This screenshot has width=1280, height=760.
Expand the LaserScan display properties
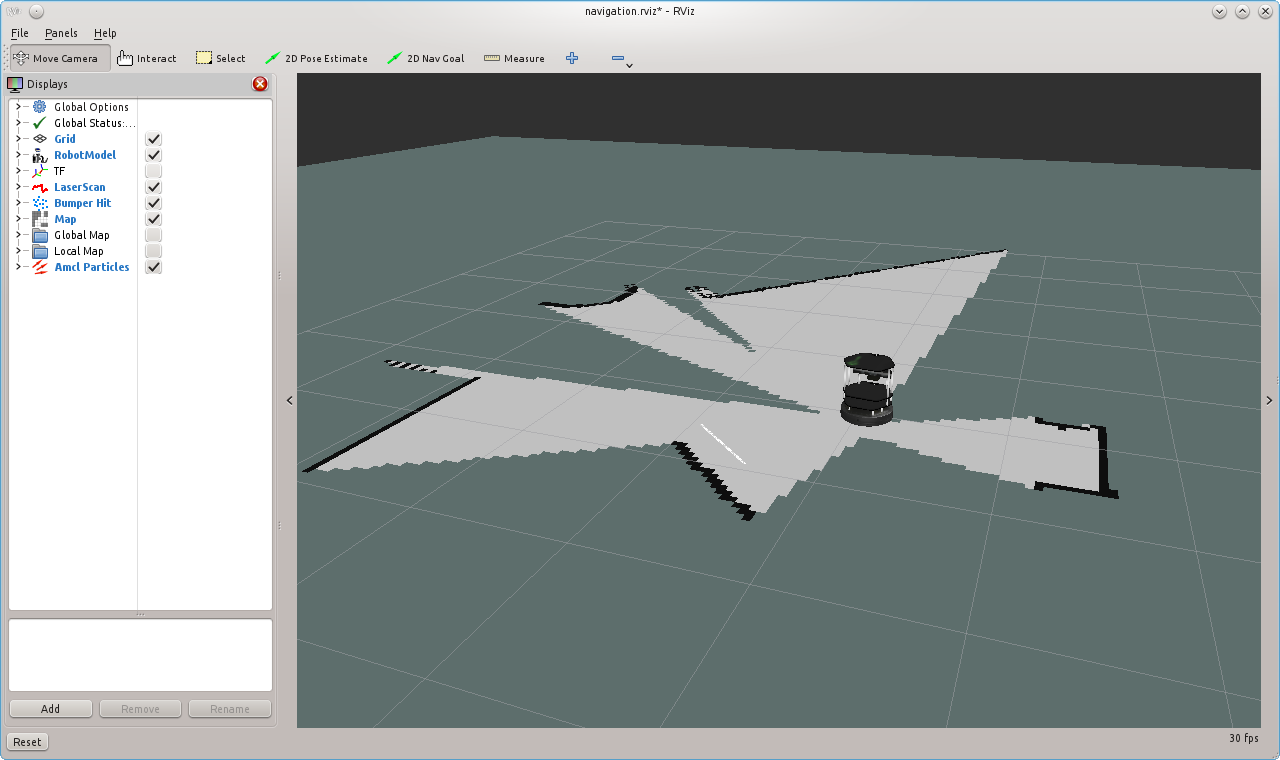pyautogui.click(x=18, y=187)
